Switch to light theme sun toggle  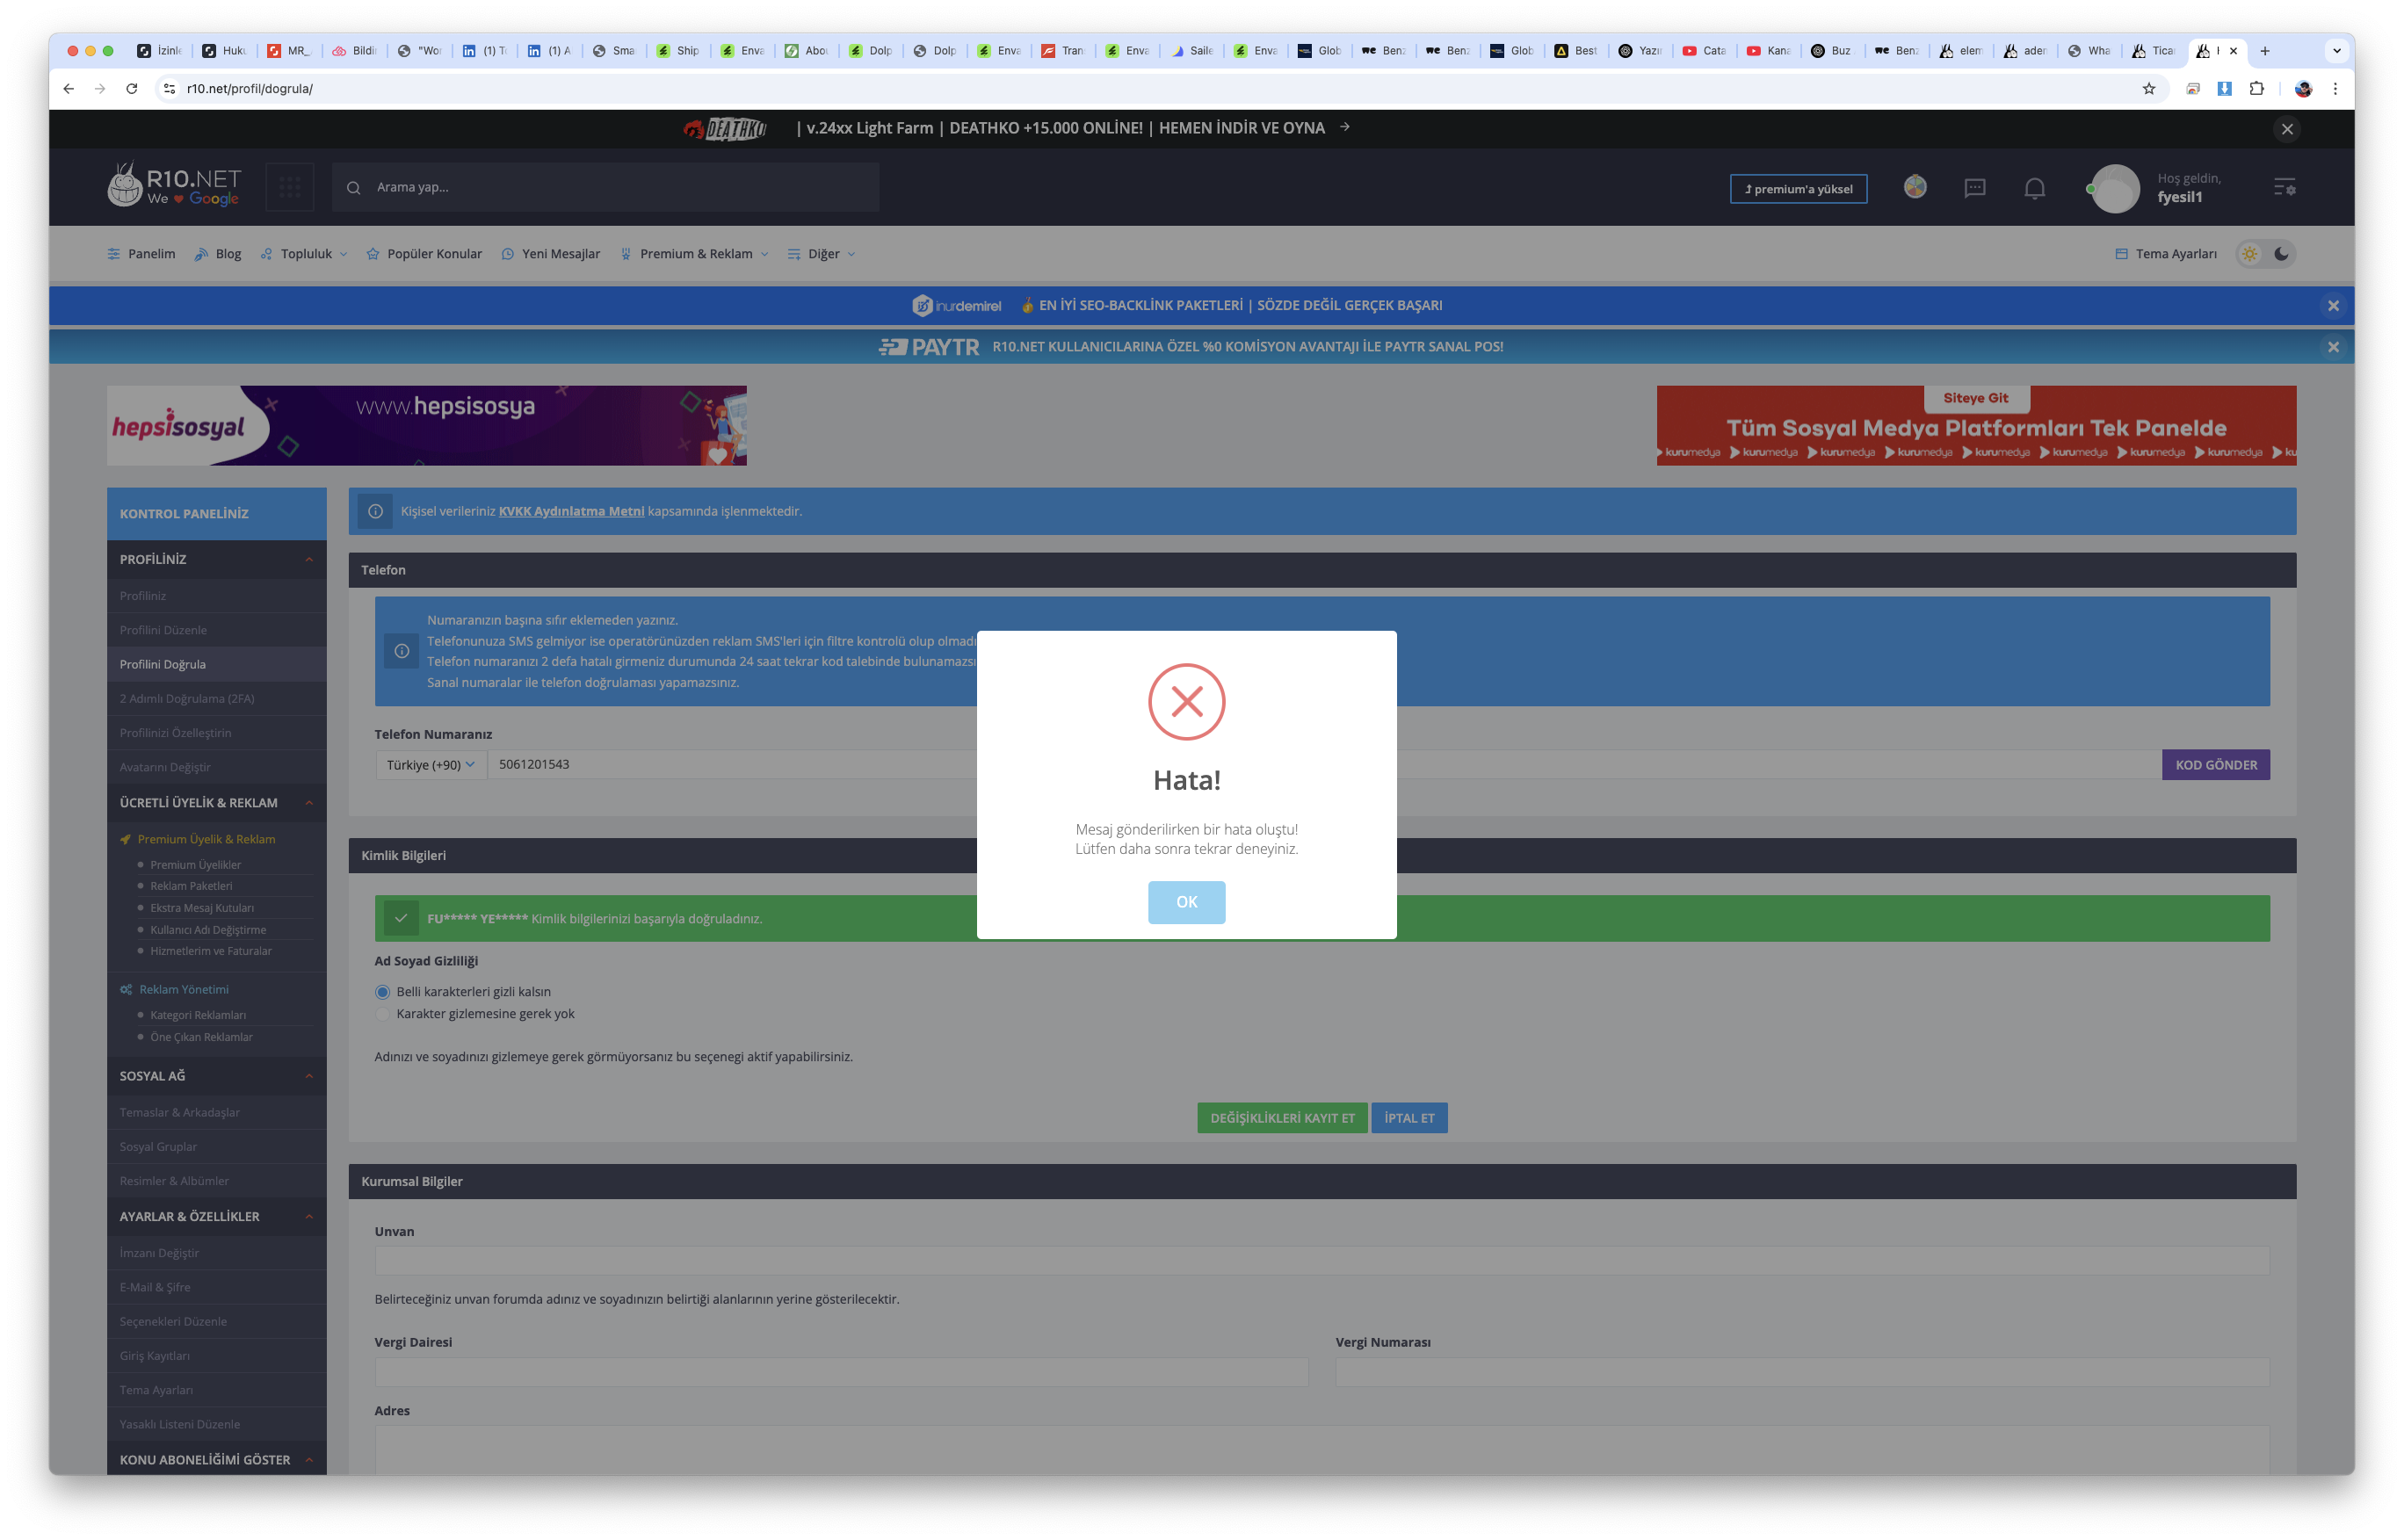coord(2249,254)
